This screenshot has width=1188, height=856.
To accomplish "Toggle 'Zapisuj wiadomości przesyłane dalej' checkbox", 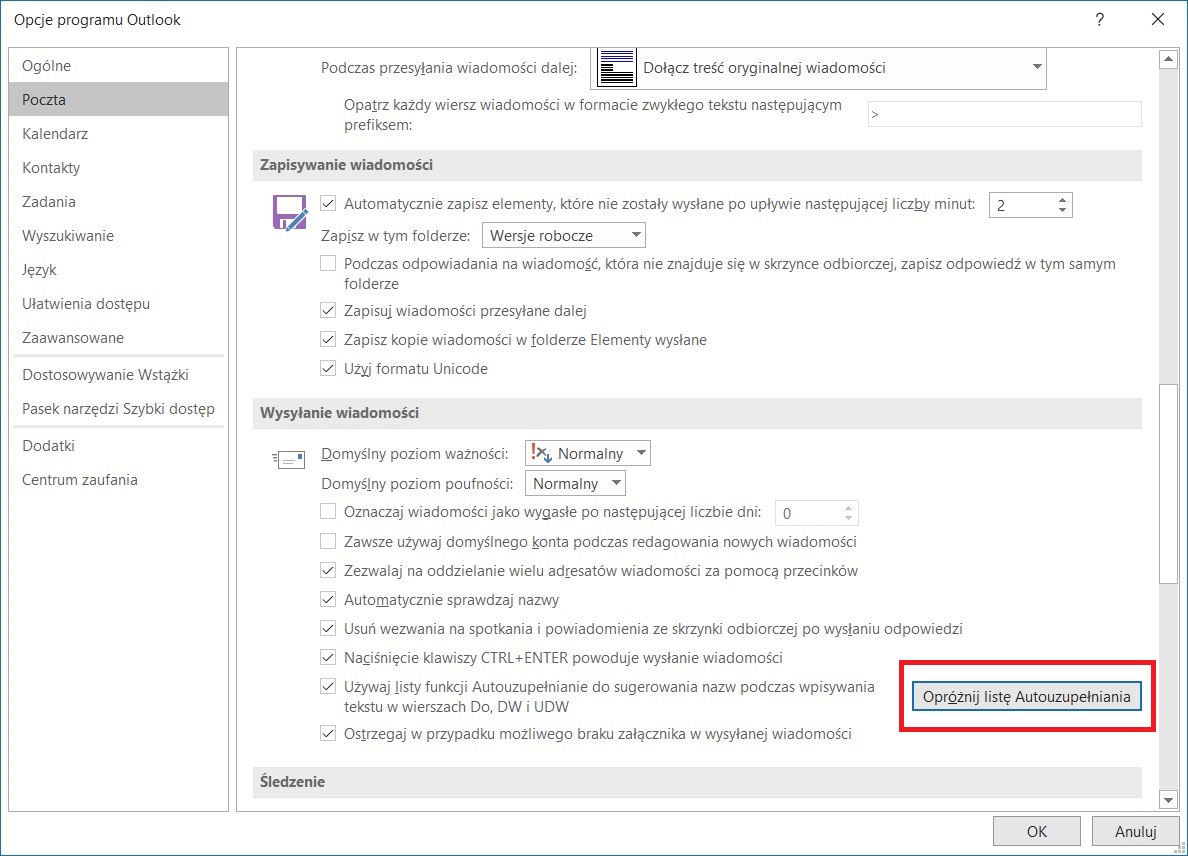I will (328, 310).
